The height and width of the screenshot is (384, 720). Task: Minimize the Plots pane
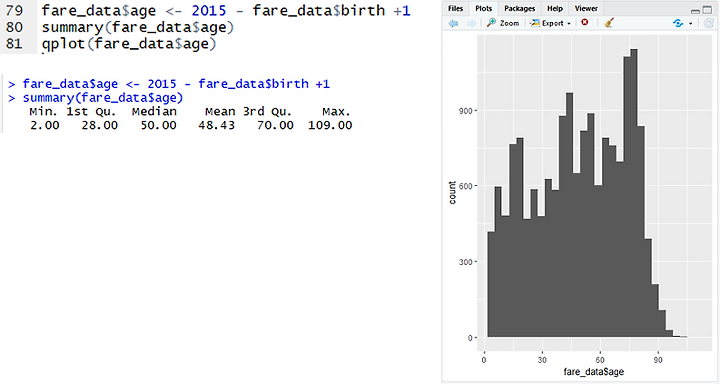(696, 11)
